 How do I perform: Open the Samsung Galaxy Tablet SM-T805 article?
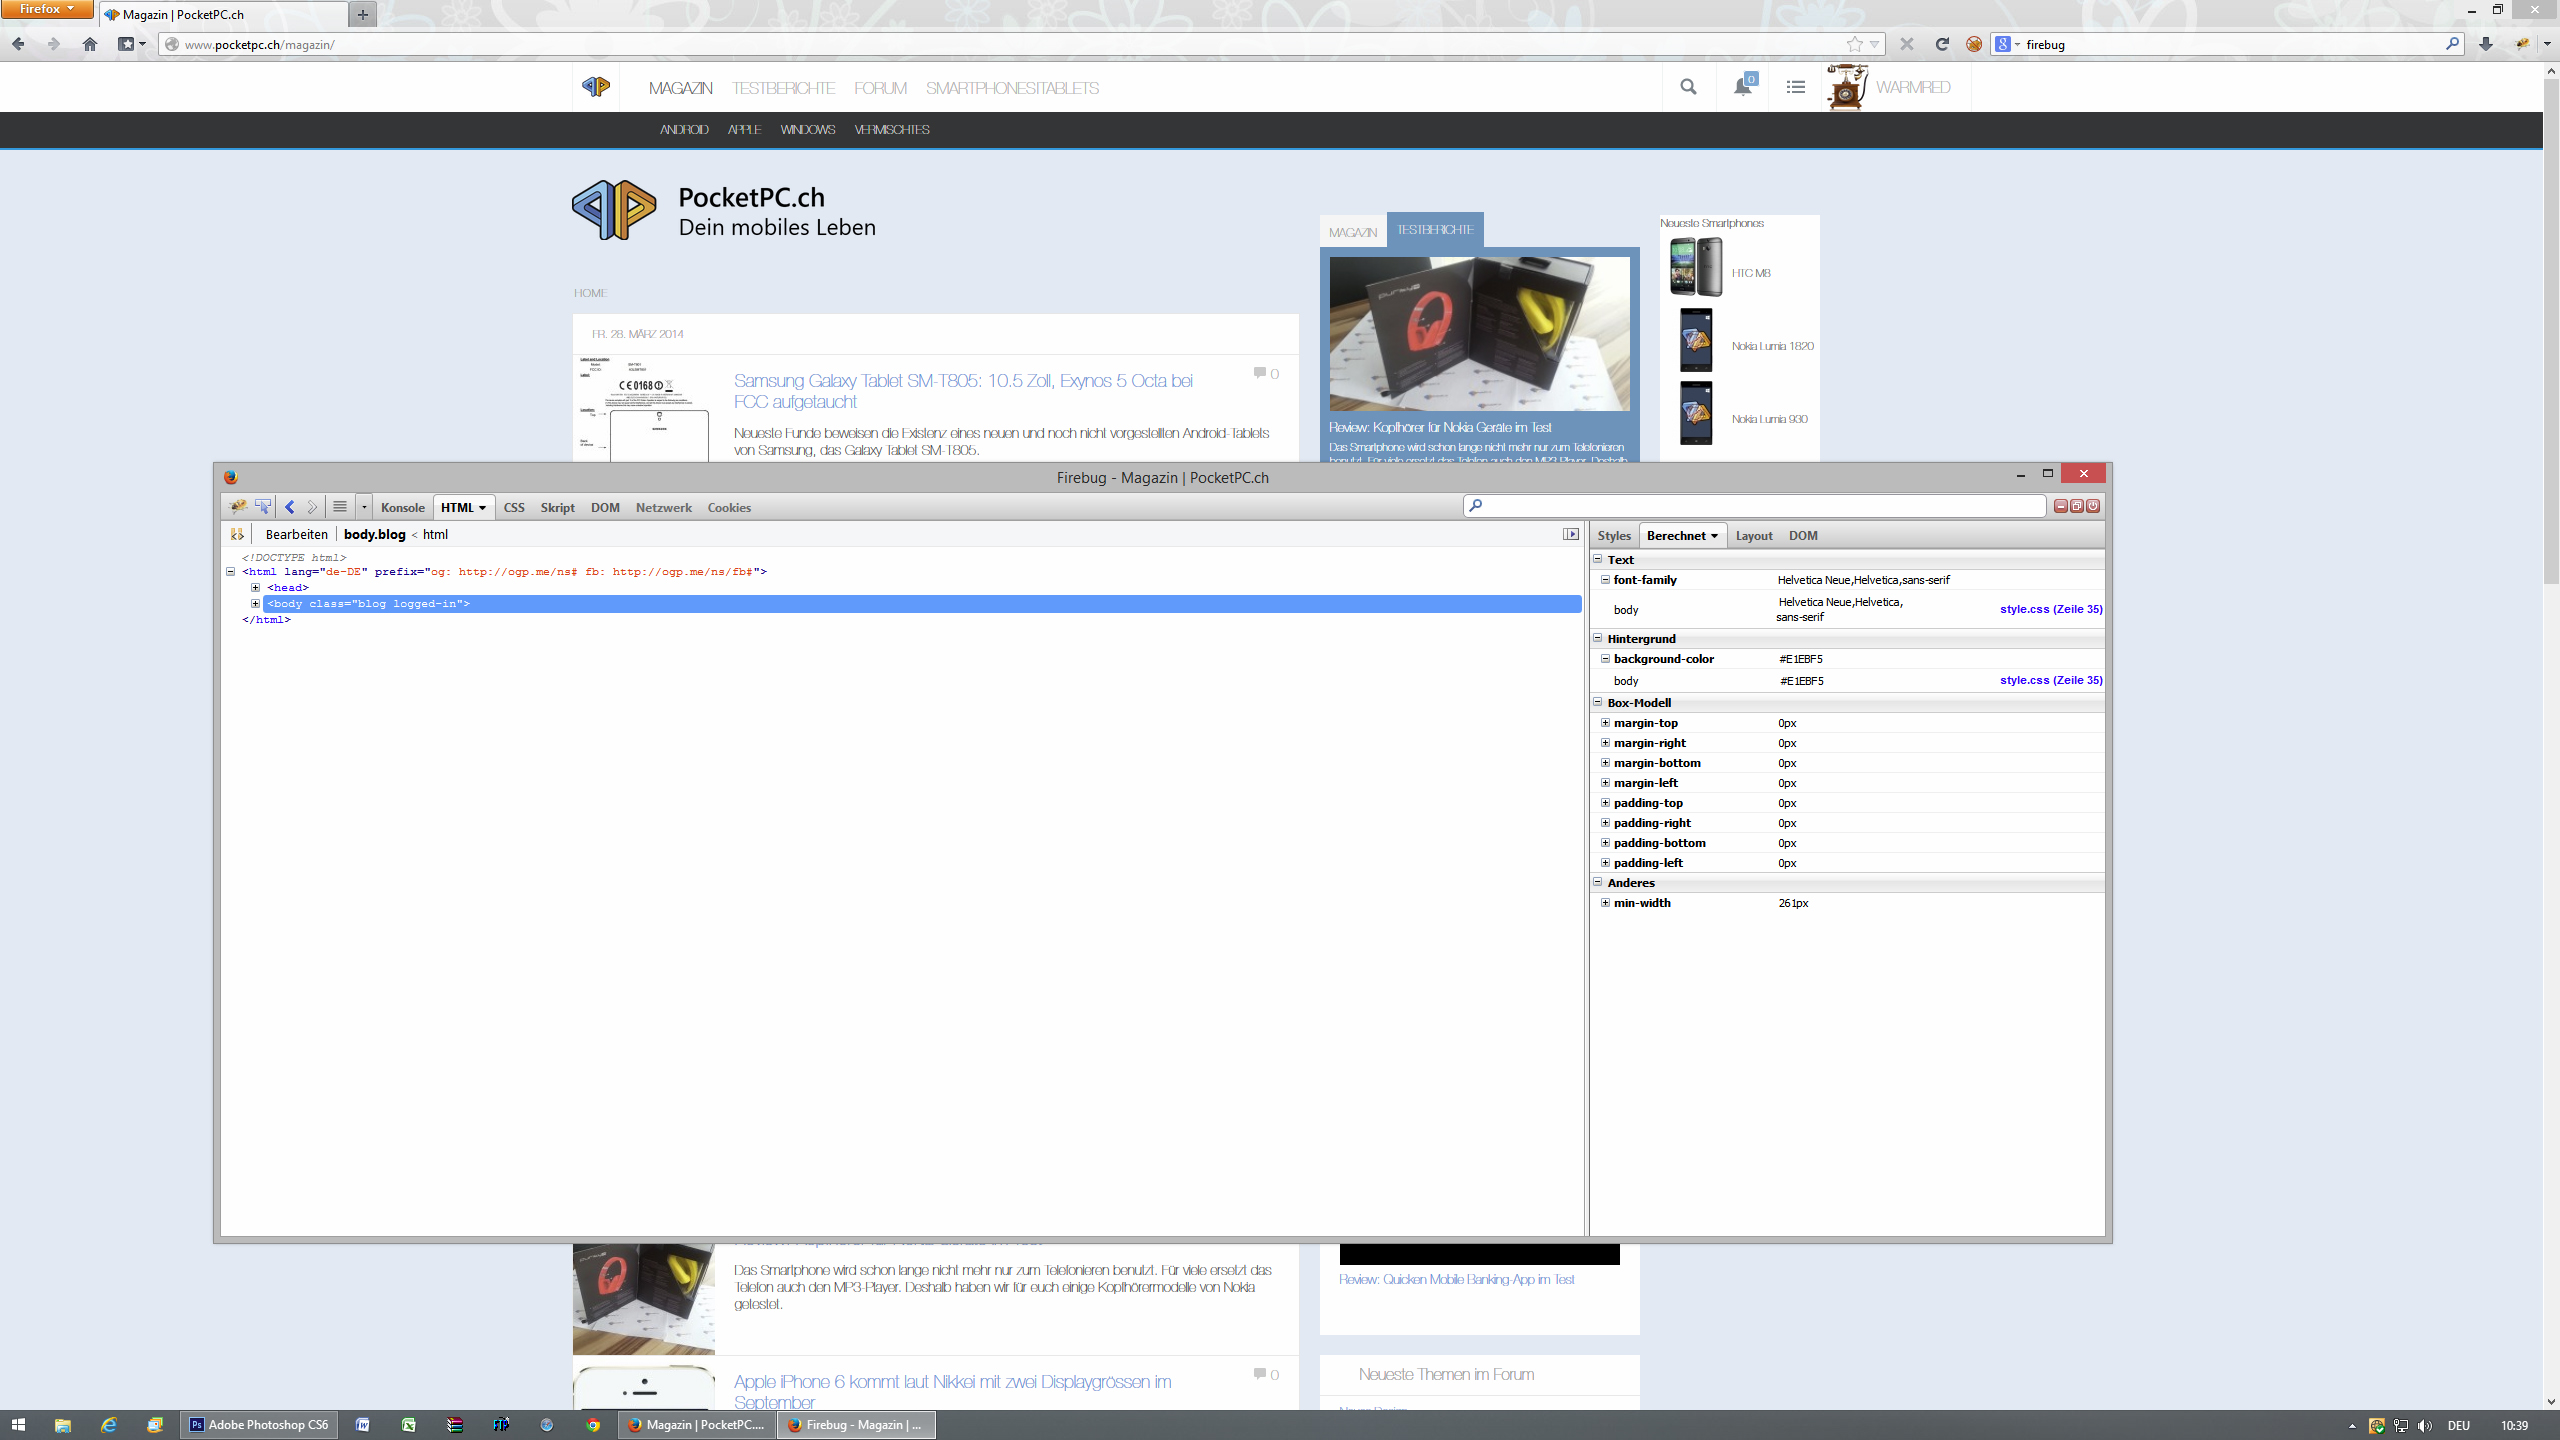963,391
